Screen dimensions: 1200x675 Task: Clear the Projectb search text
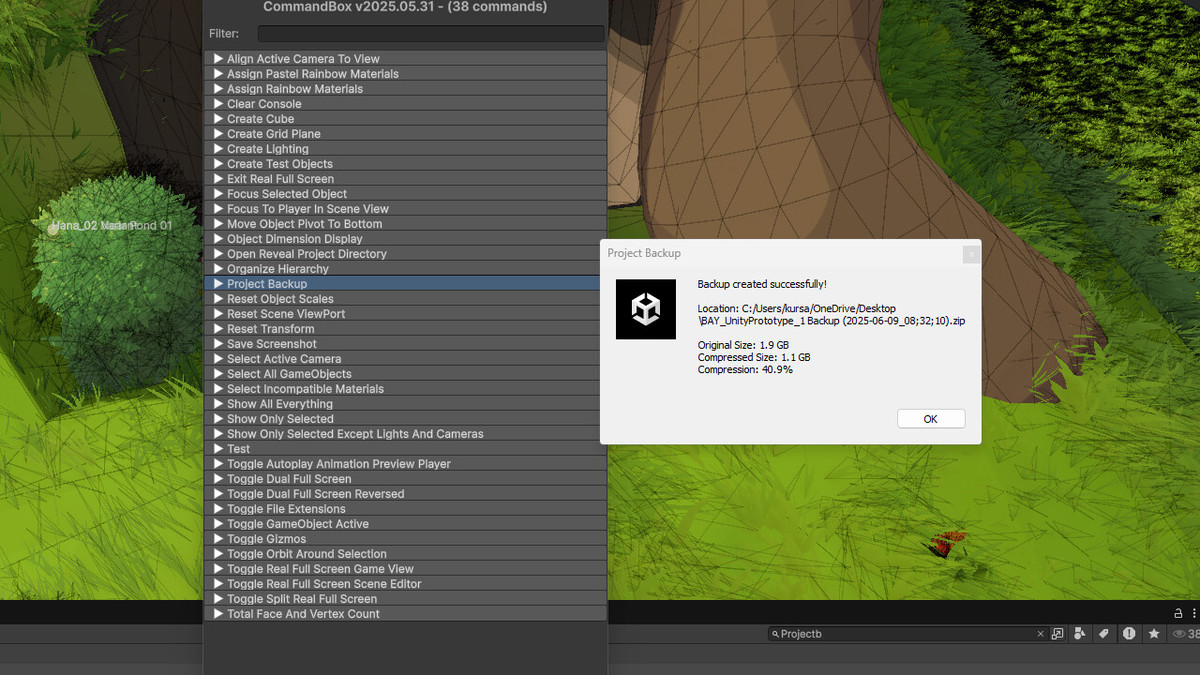1040,634
